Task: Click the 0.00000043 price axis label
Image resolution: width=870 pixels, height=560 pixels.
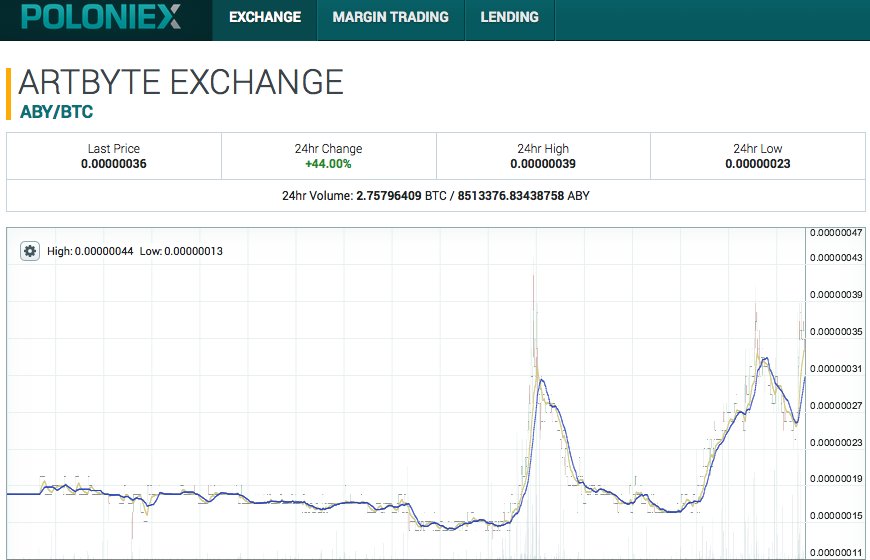Action: [x=836, y=258]
